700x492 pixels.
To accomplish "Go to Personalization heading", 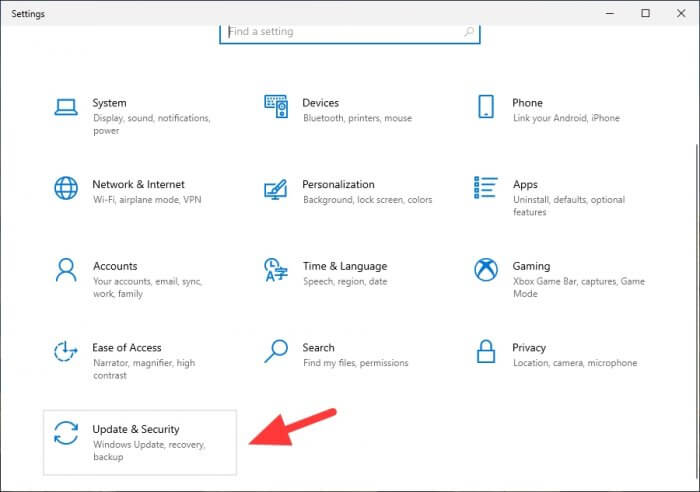I will pyautogui.click(x=338, y=184).
